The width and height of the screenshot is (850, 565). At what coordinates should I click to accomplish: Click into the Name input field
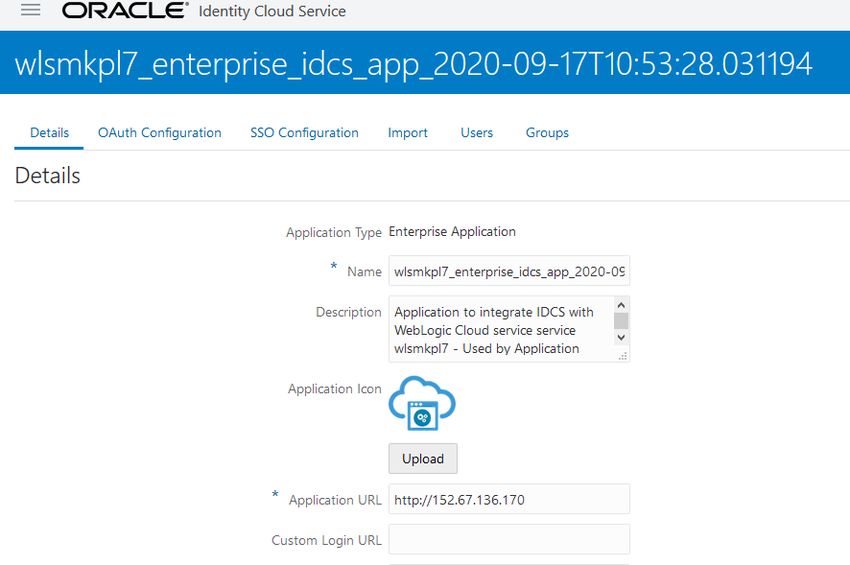coord(509,271)
